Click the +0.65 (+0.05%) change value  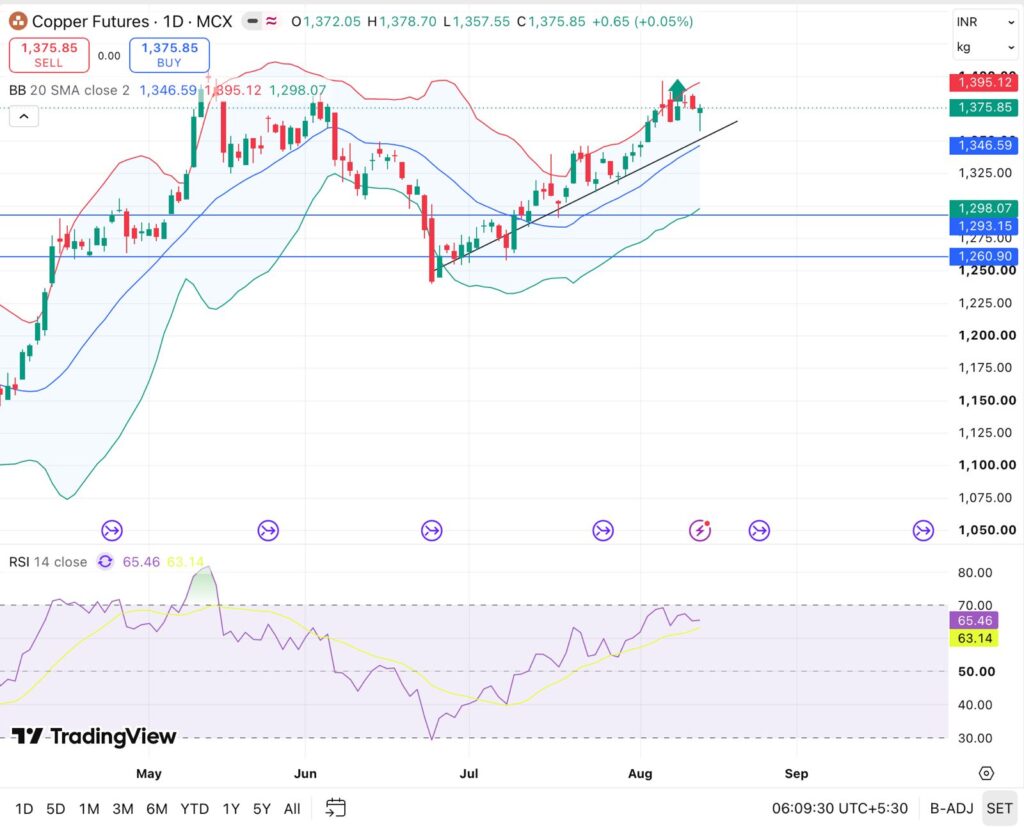(643, 22)
